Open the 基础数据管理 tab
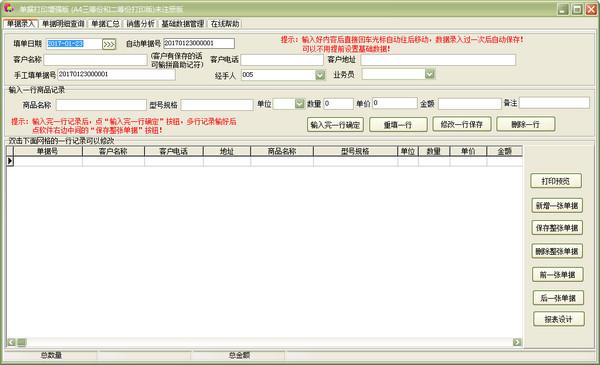The height and width of the screenshot is (365, 600). (183, 24)
